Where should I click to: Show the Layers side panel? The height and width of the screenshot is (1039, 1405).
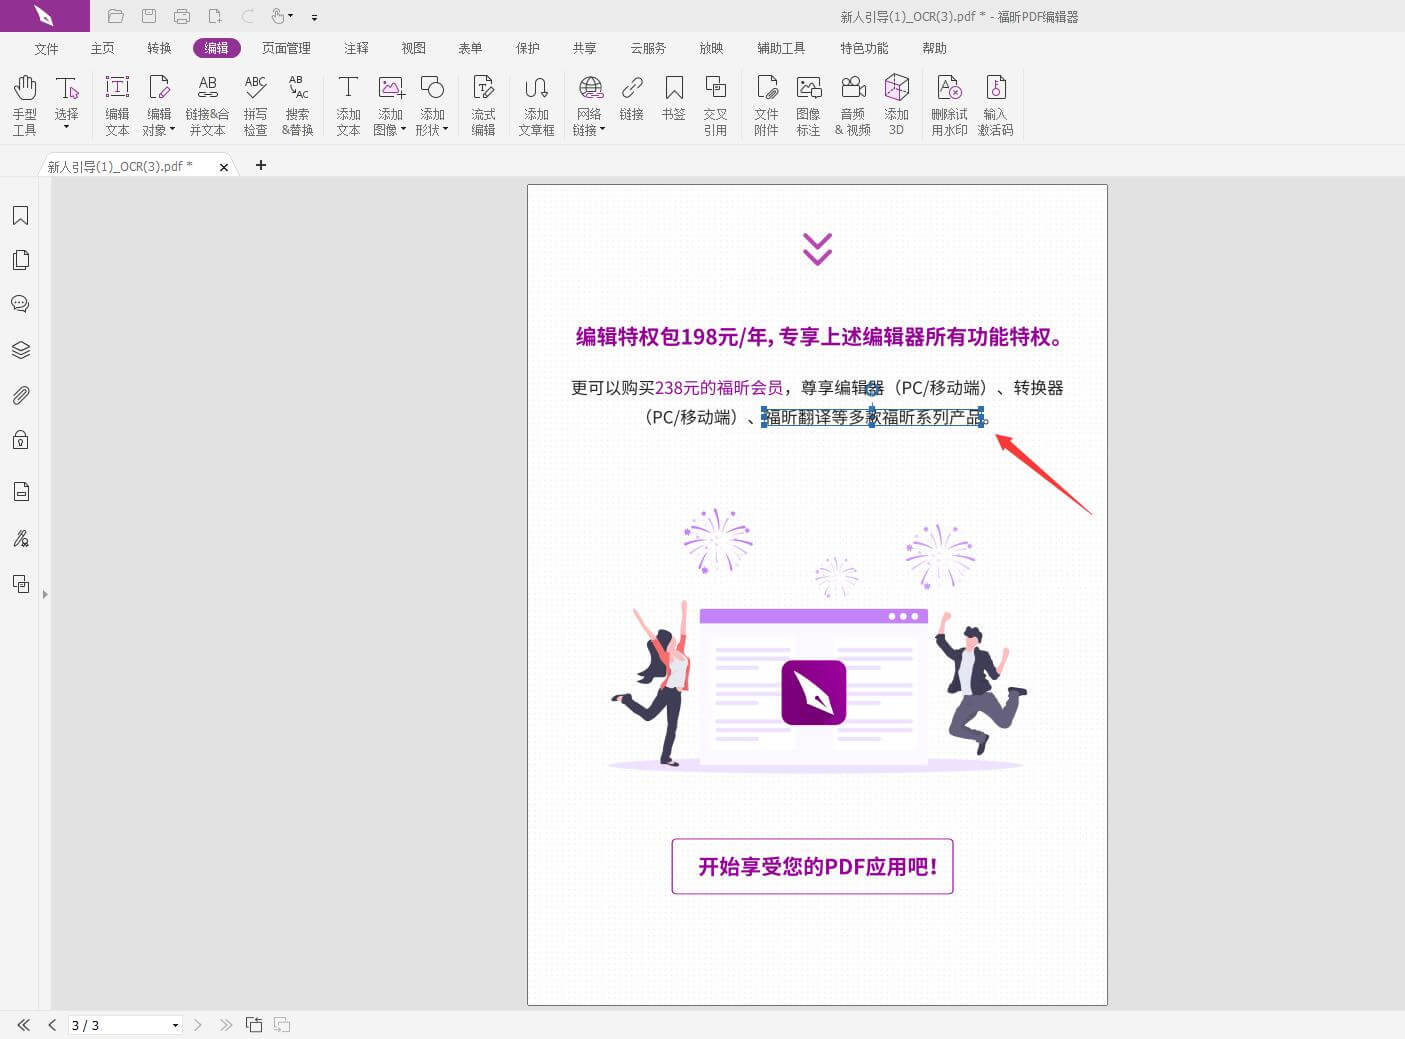(x=20, y=350)
